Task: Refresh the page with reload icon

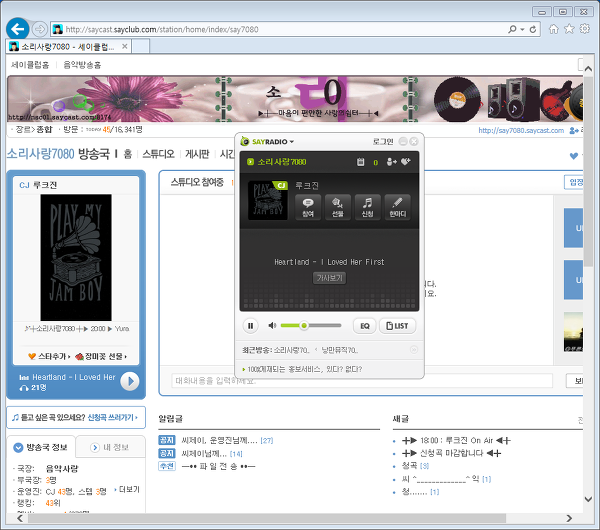Action: click(533, 29)
